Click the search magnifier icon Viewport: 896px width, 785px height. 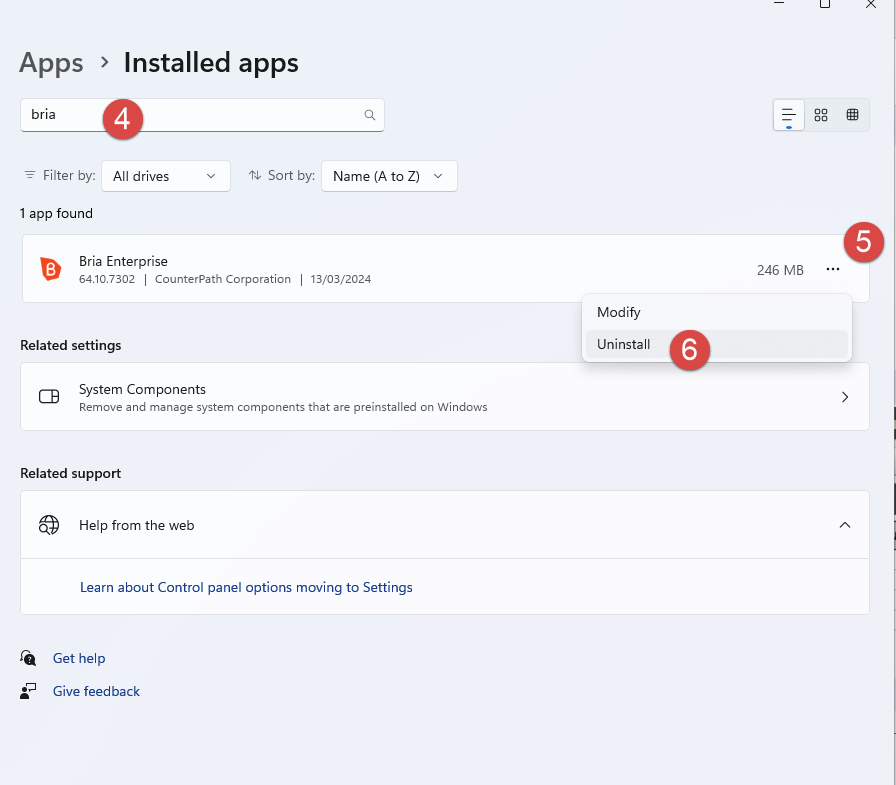tap(370, 115)
